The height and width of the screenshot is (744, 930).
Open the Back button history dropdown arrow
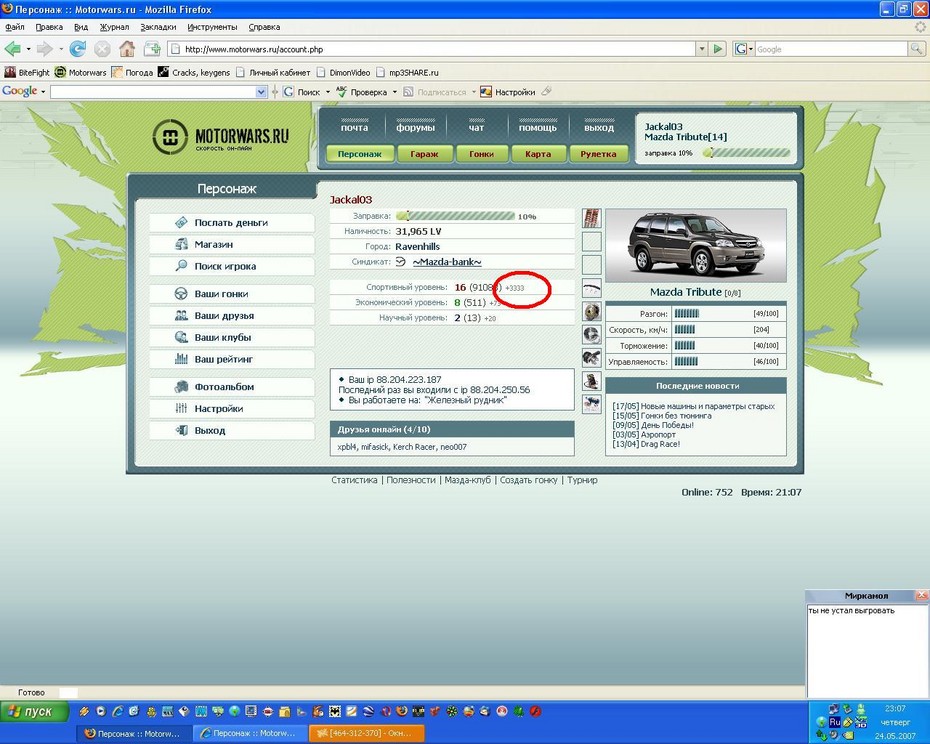[28, 49]
